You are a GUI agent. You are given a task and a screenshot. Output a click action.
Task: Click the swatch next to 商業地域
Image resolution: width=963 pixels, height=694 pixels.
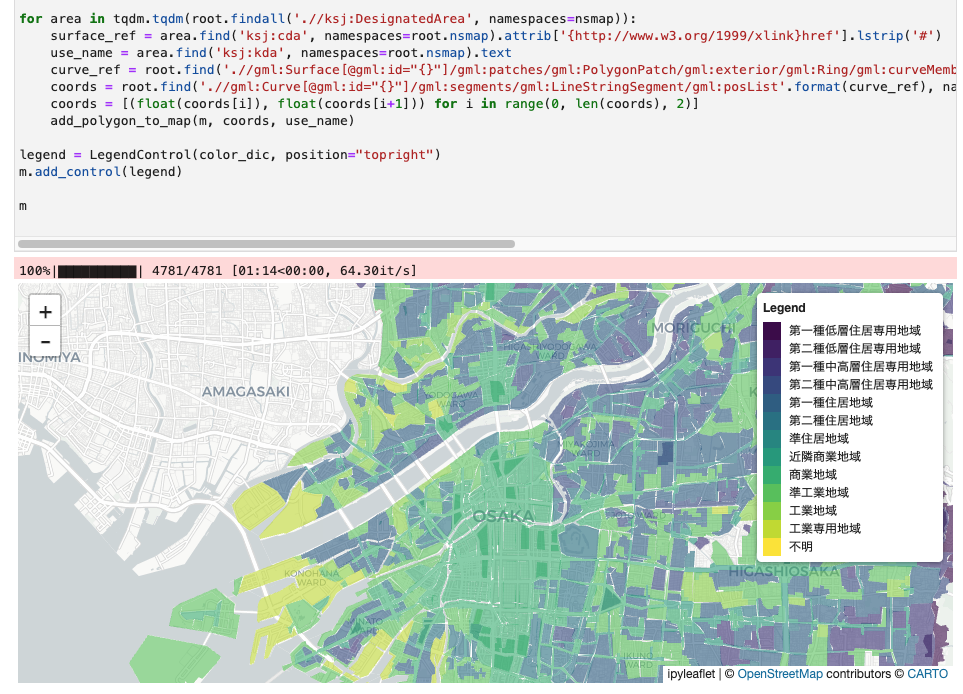pos(771,474)
